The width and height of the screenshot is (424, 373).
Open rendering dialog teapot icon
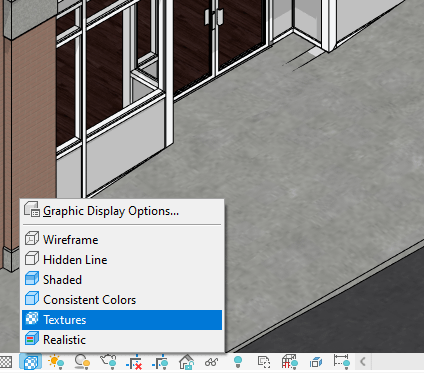(x=108, y=362)
